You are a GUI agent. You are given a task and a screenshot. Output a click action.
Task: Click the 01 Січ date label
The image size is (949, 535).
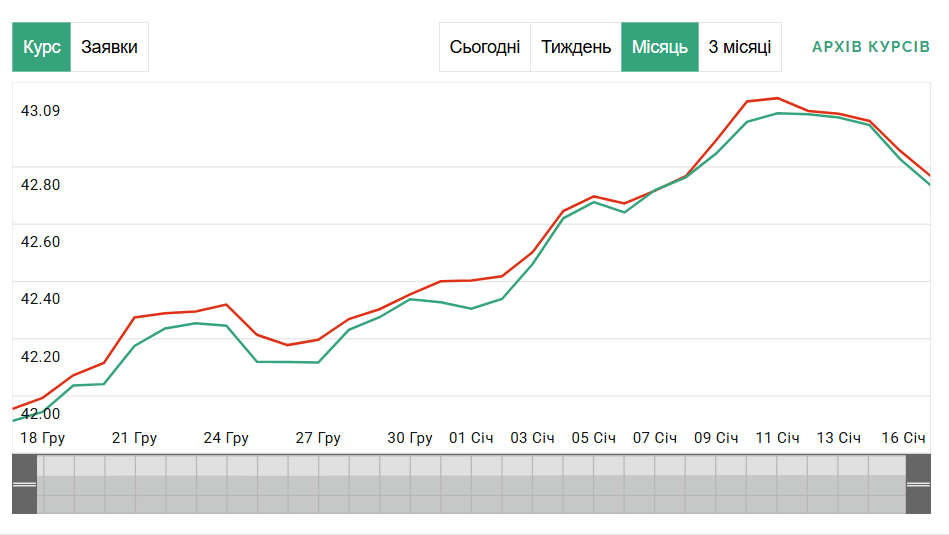[471, 438]
